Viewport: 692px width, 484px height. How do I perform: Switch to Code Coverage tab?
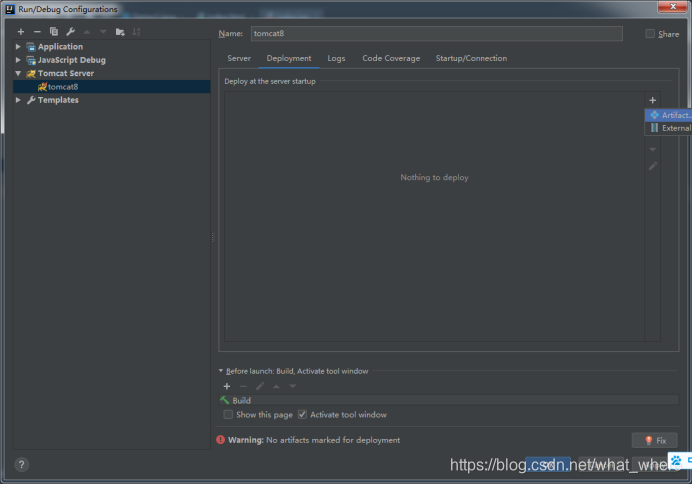click(391, 58)
